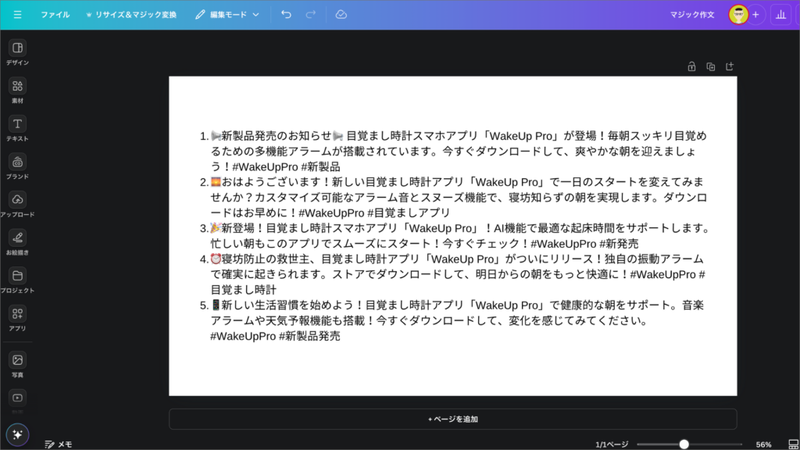This screenshot has height=450, width=800.
Task: Open the アプリ panel
Action: click(17, 319)
